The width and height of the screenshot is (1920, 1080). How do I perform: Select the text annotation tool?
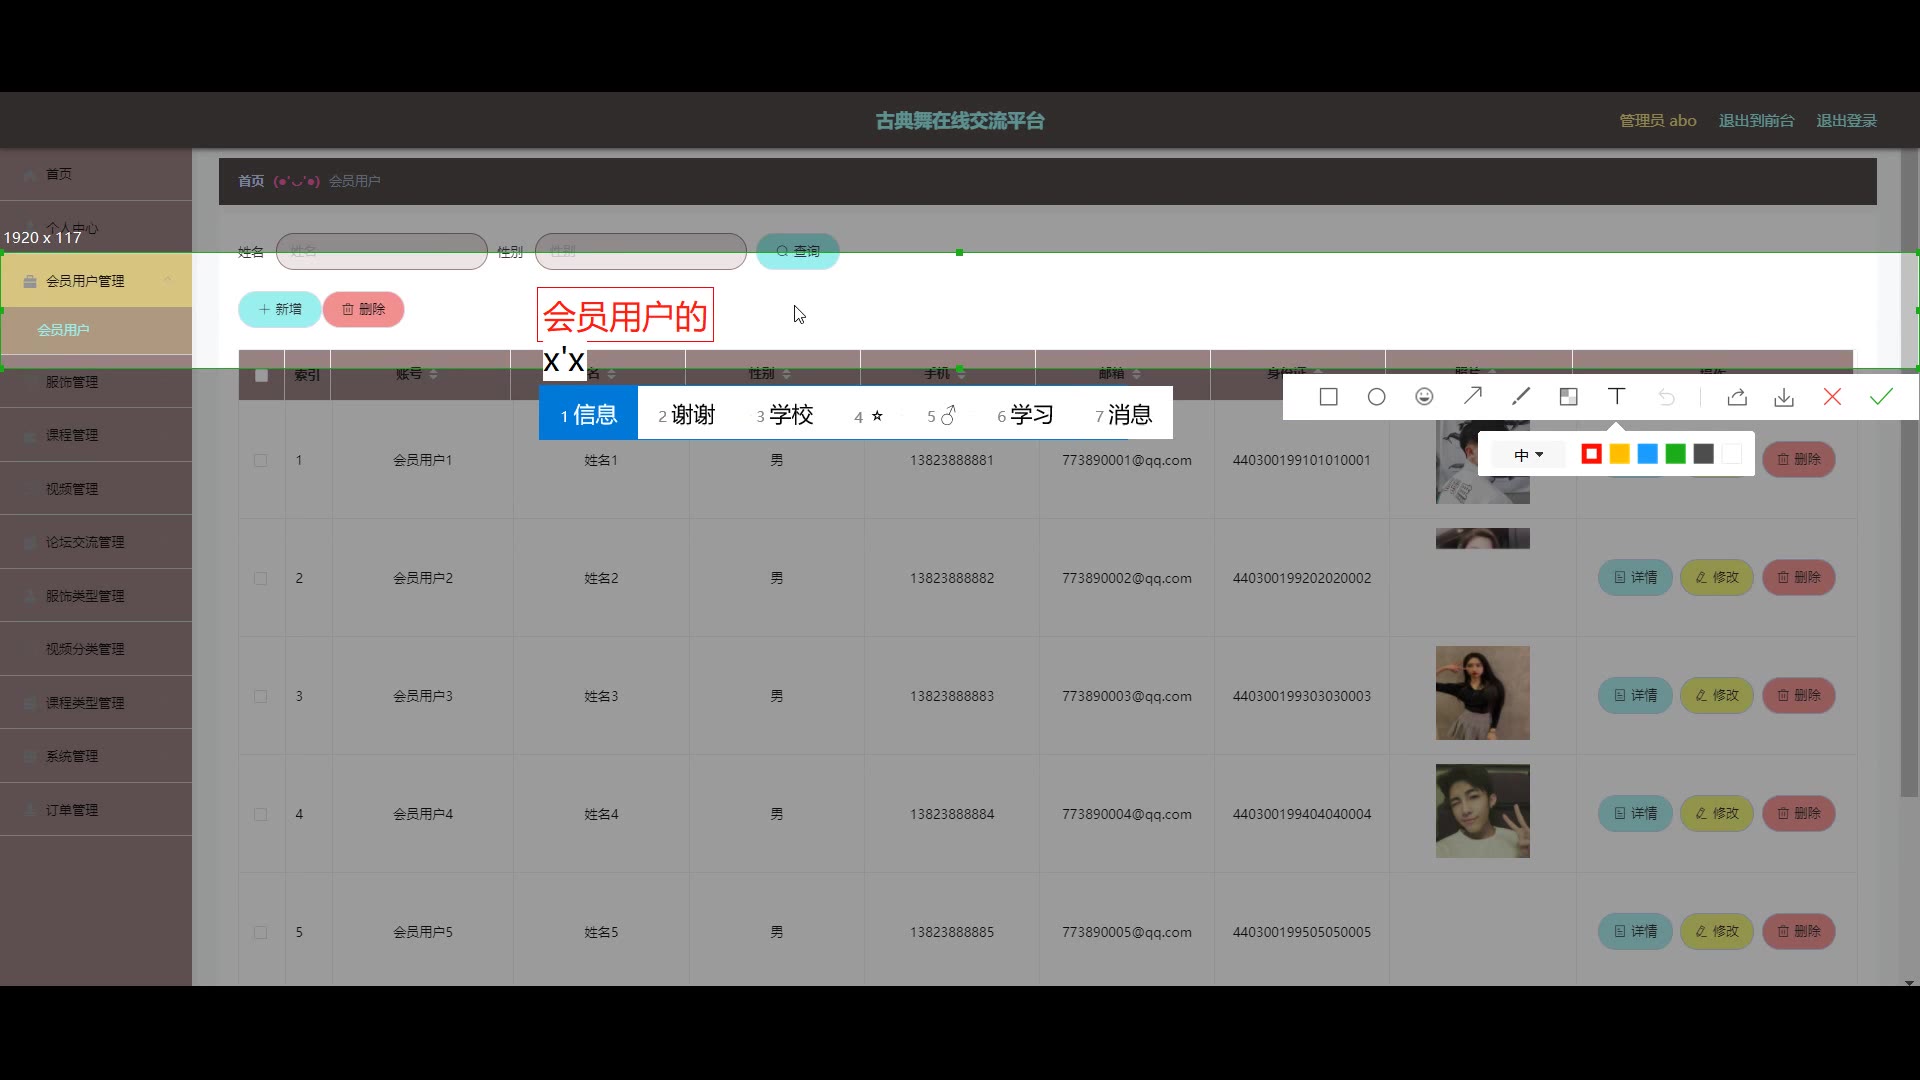tap(1616, 397)
